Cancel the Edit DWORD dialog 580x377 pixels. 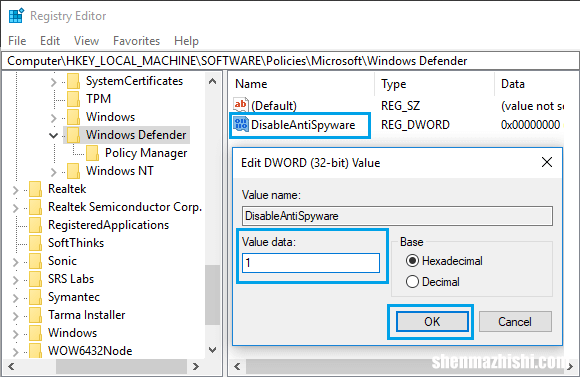coord(515,322)
